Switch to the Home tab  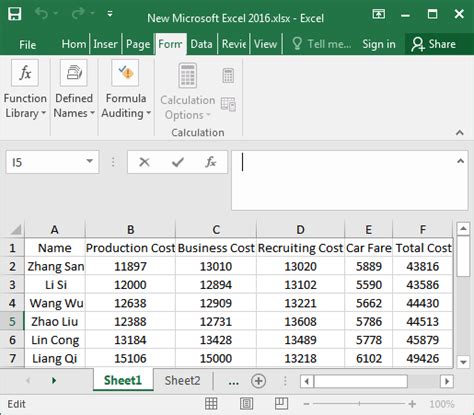pyautogui.click(x=74, y=44)
